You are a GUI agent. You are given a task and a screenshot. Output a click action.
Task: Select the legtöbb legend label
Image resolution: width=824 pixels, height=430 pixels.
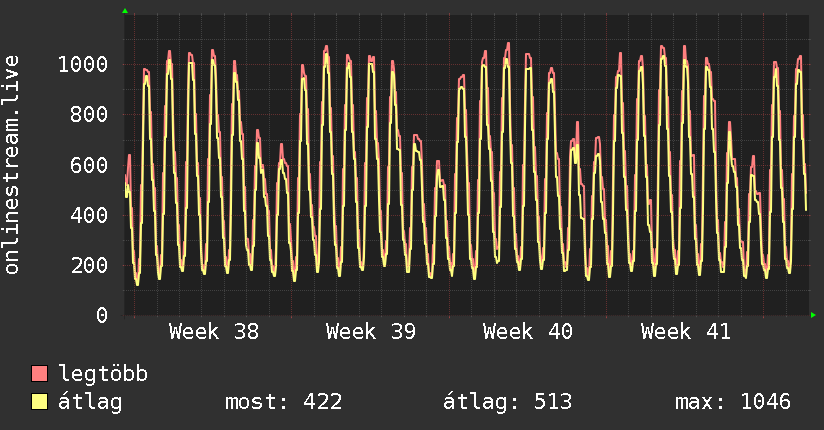pyautogui.click(x=103, y=373)
